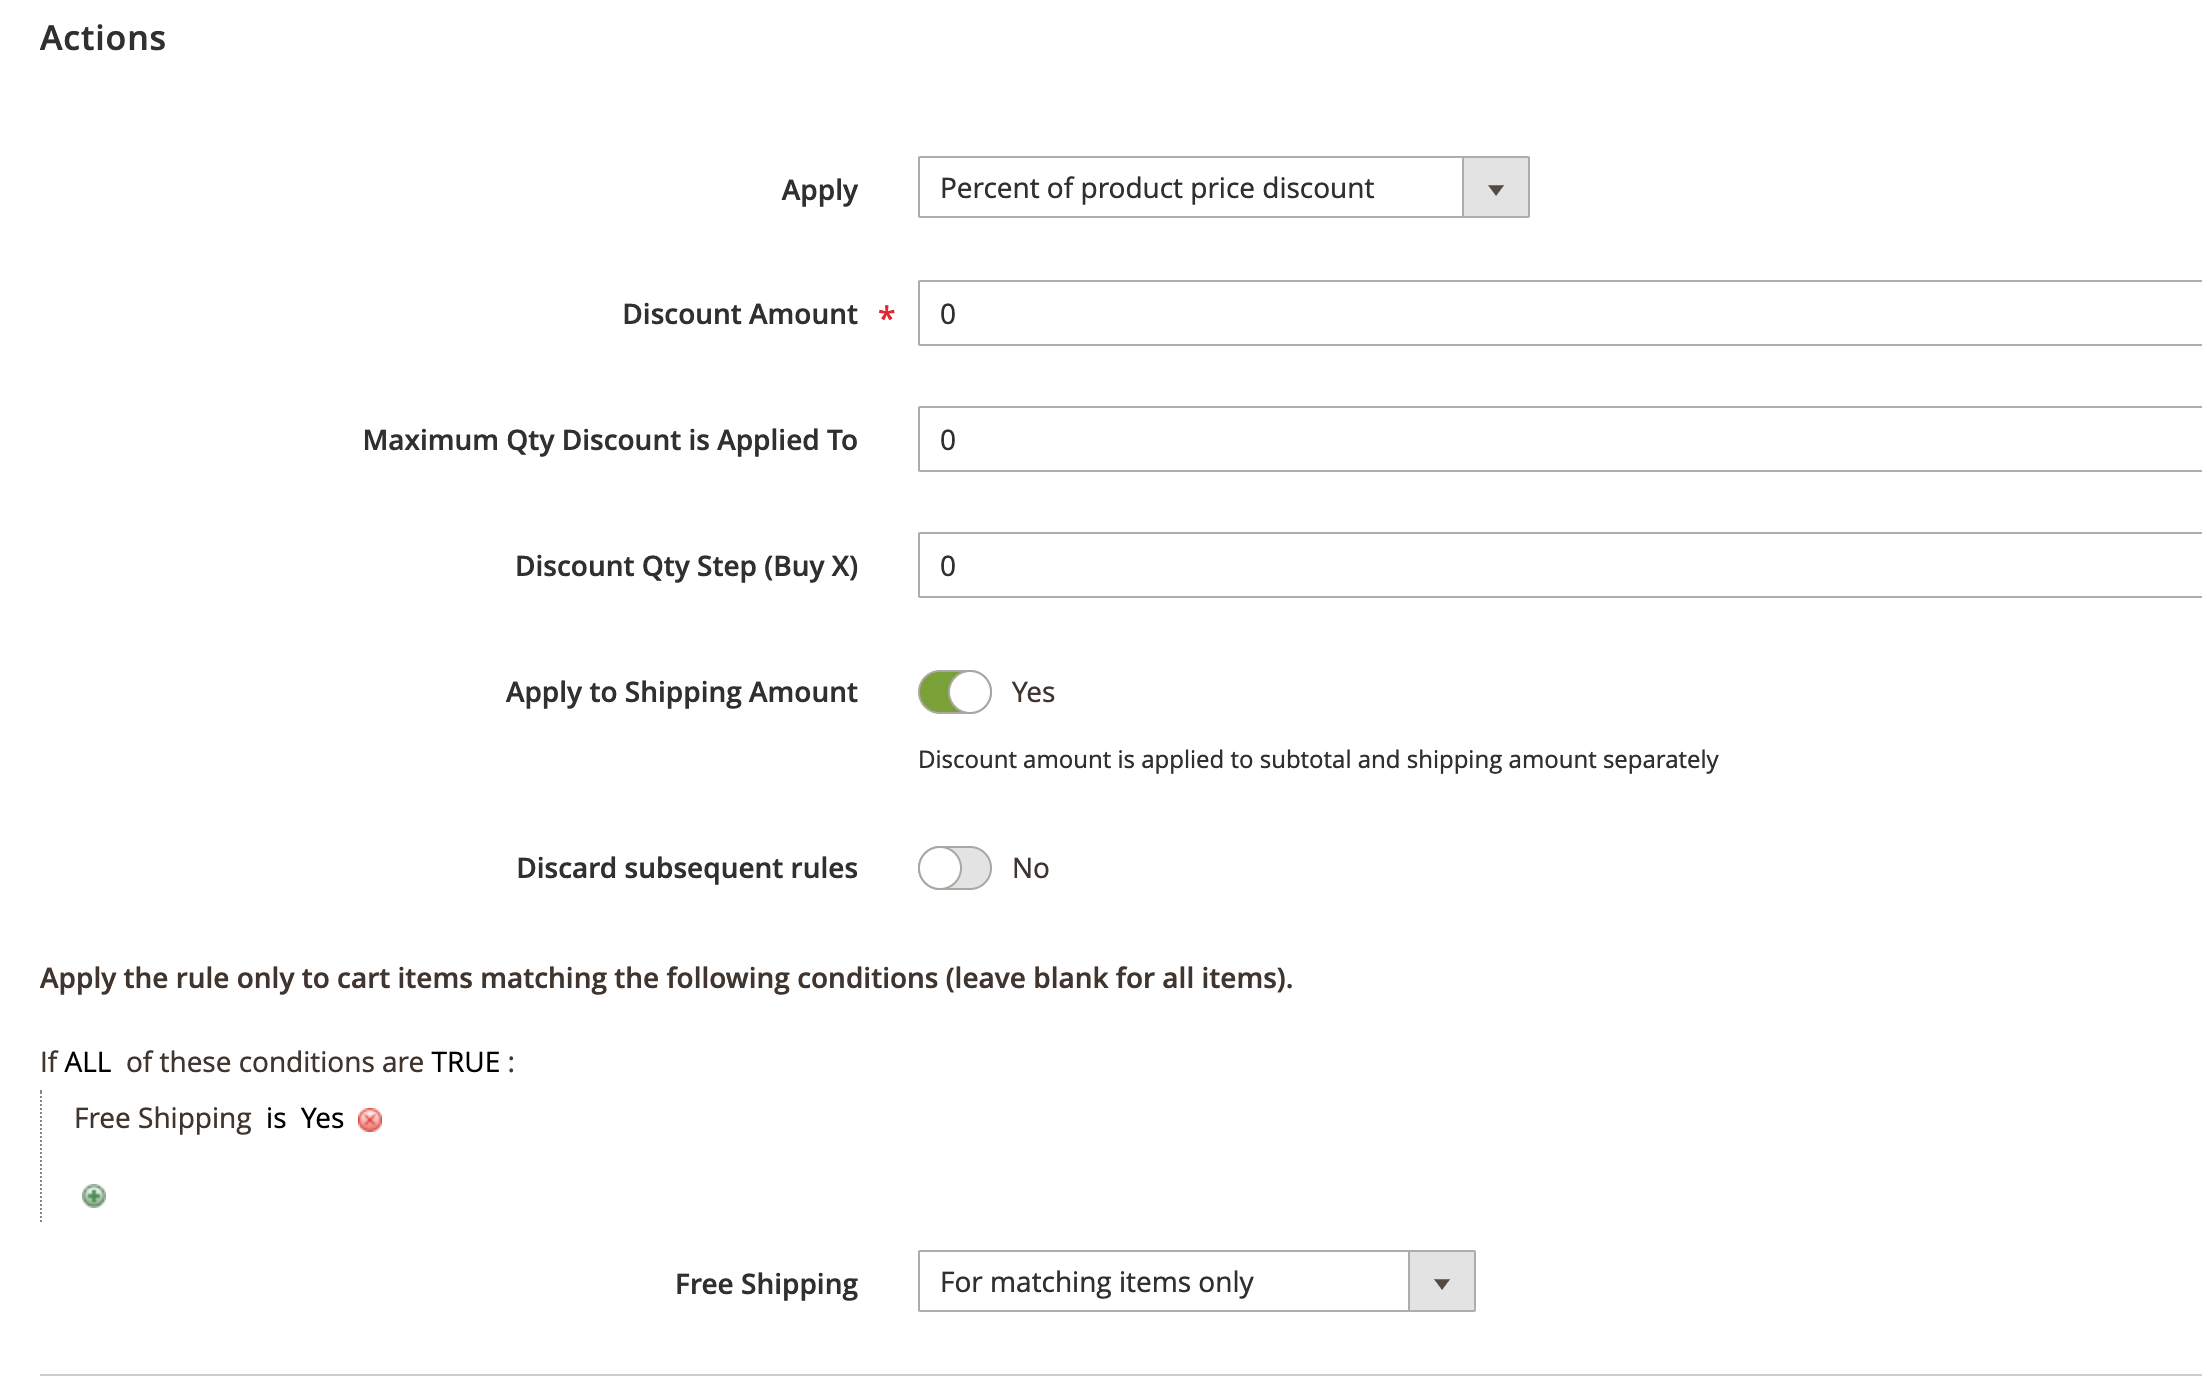Screen dimensions: 2202x1382
Task: Enable Discard subsequent rules
Action: tap(954, 868)
